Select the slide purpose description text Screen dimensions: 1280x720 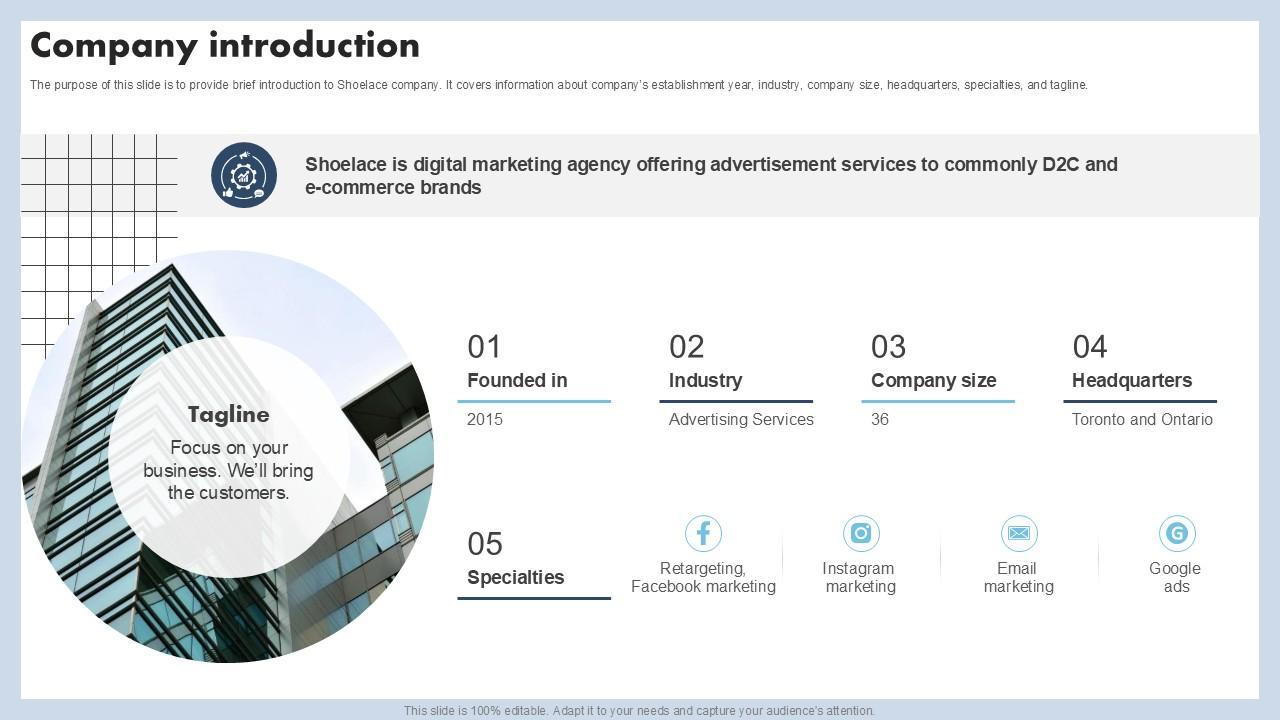559,85
